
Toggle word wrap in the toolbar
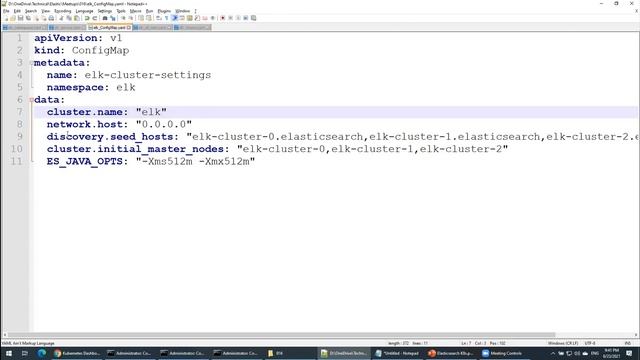coord(158,18)
